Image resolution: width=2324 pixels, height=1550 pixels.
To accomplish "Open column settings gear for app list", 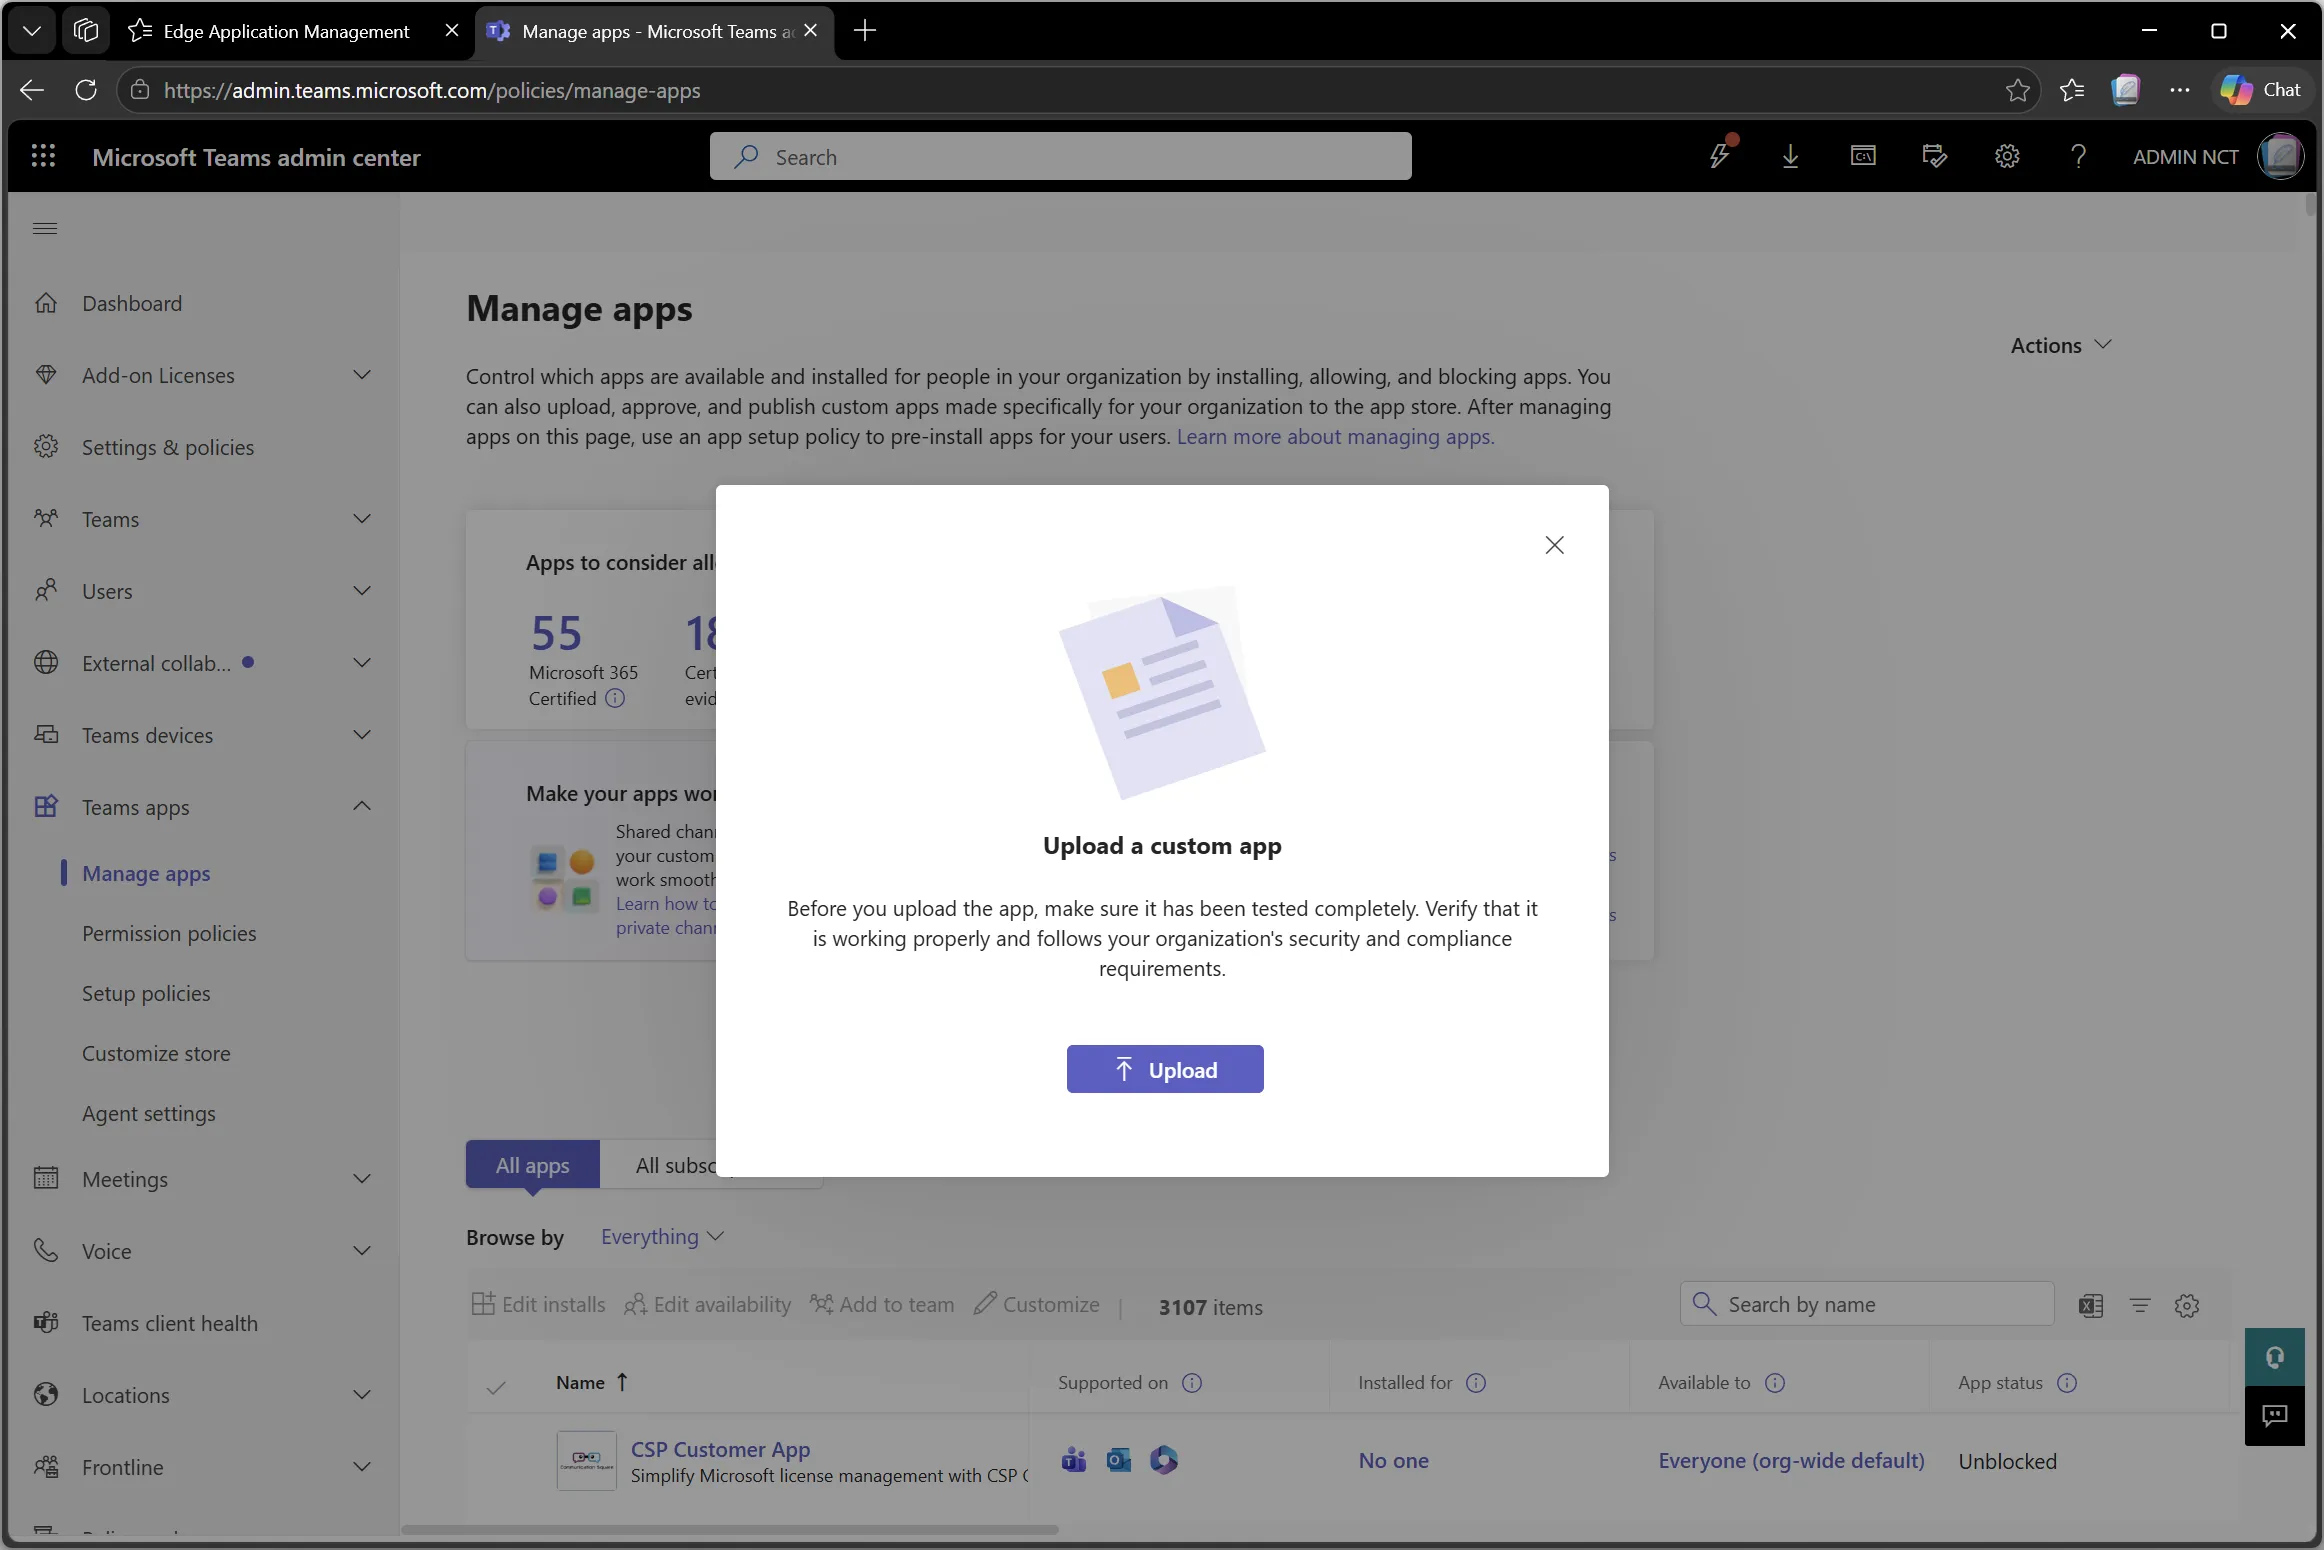I will pos(2187,1305).
